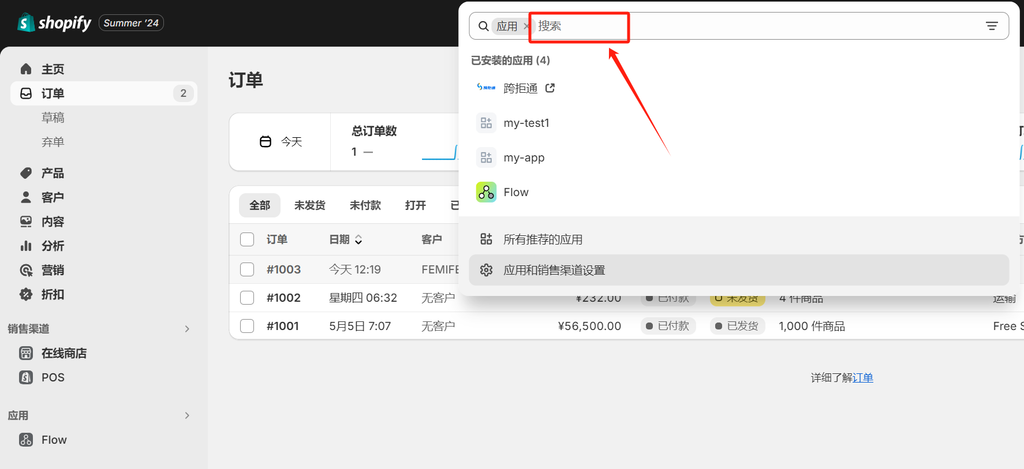This screenshot has height=469, width=1024.
Task: Open order #1001
Action: pyautogui.click(x=283, y=326)
